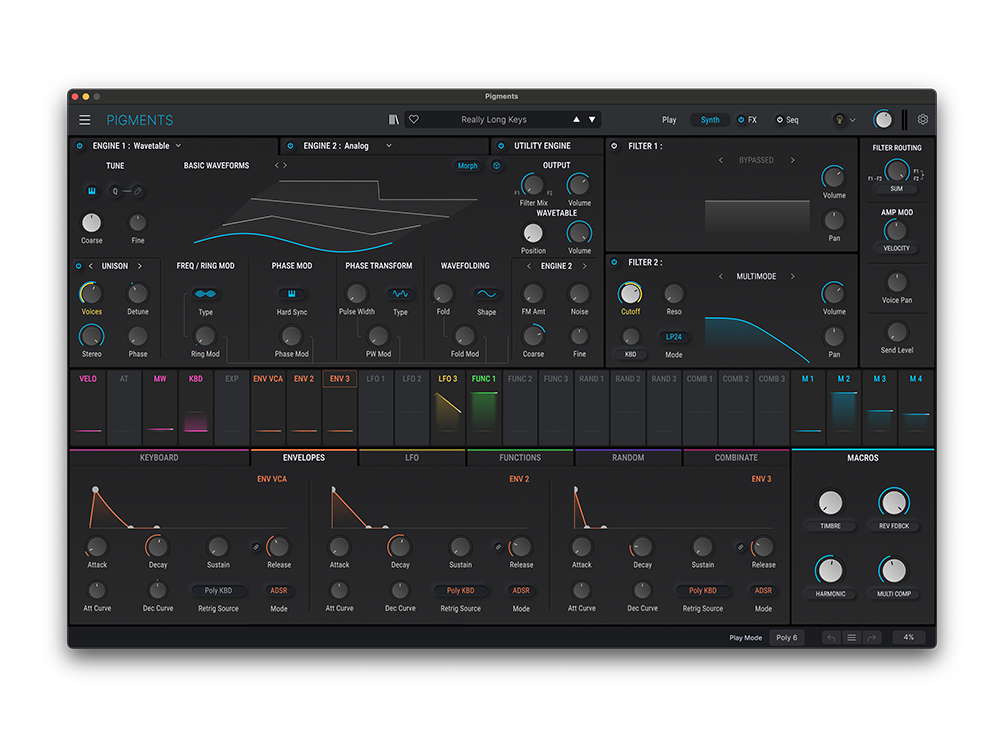Click ENV 2 release link icon
Image resolution: width=1004 pixels, height=749 pixels.
(x=498, y=547)
